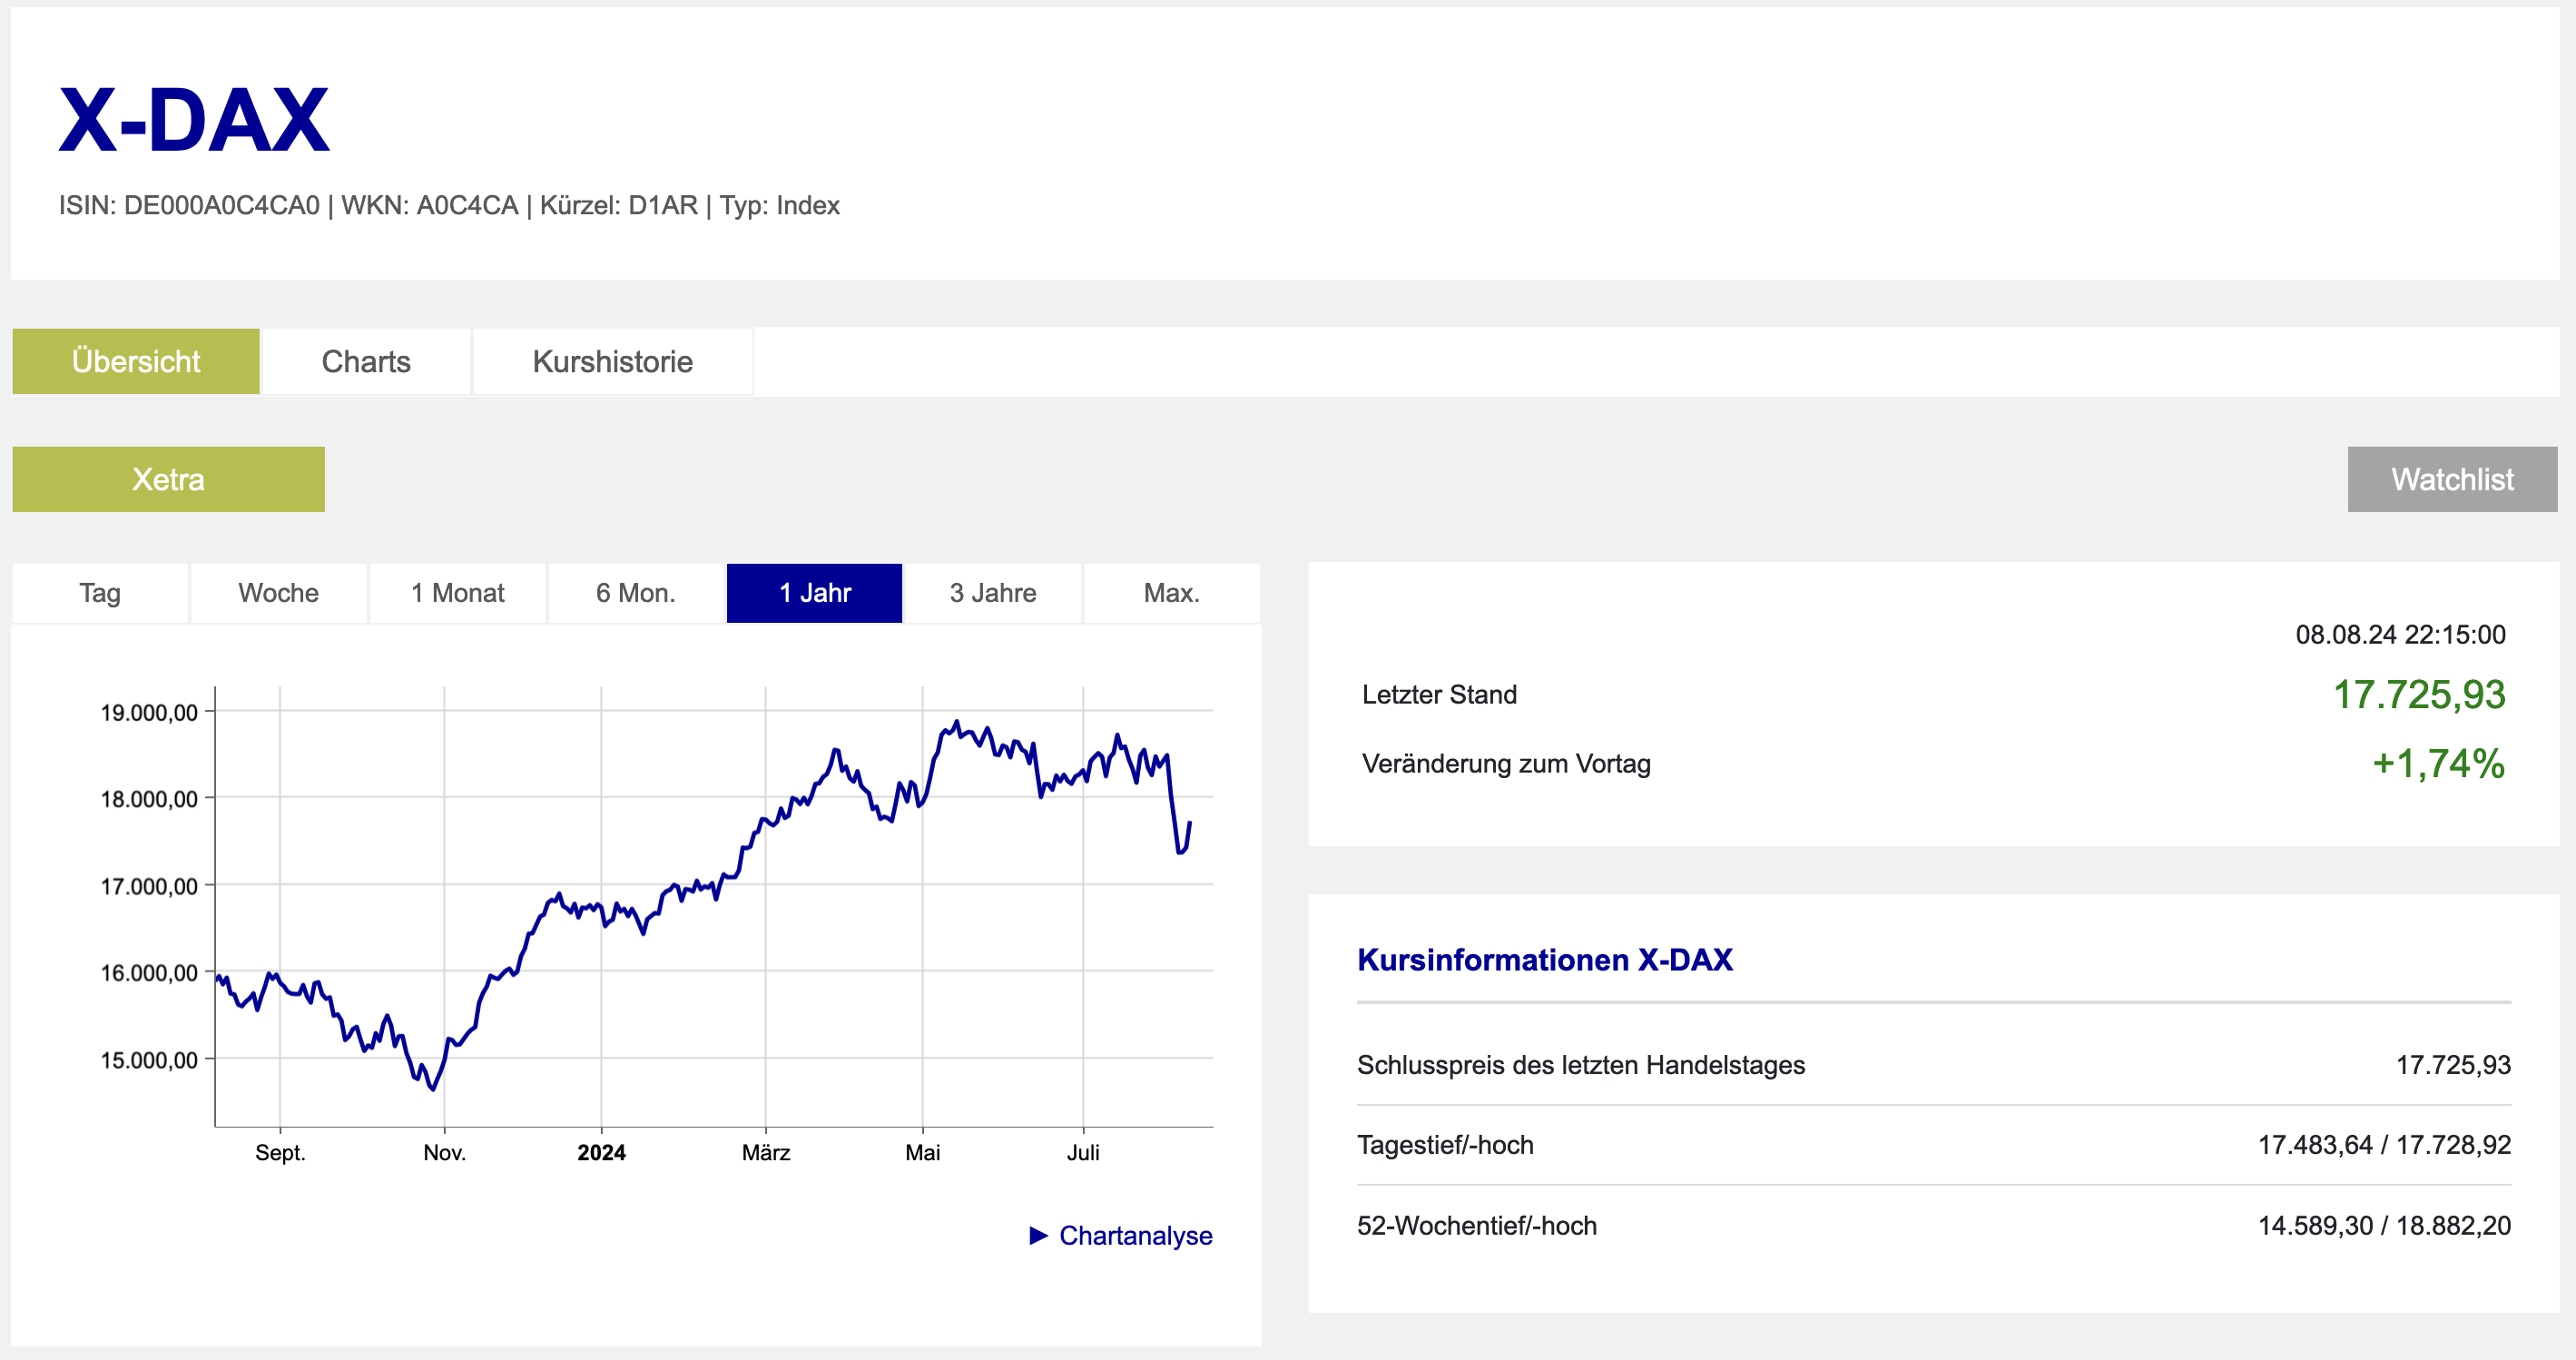Show the Max. chart range
Screen dimensions: 2576x1360
pyautogui.click(x=1171, y=593)
